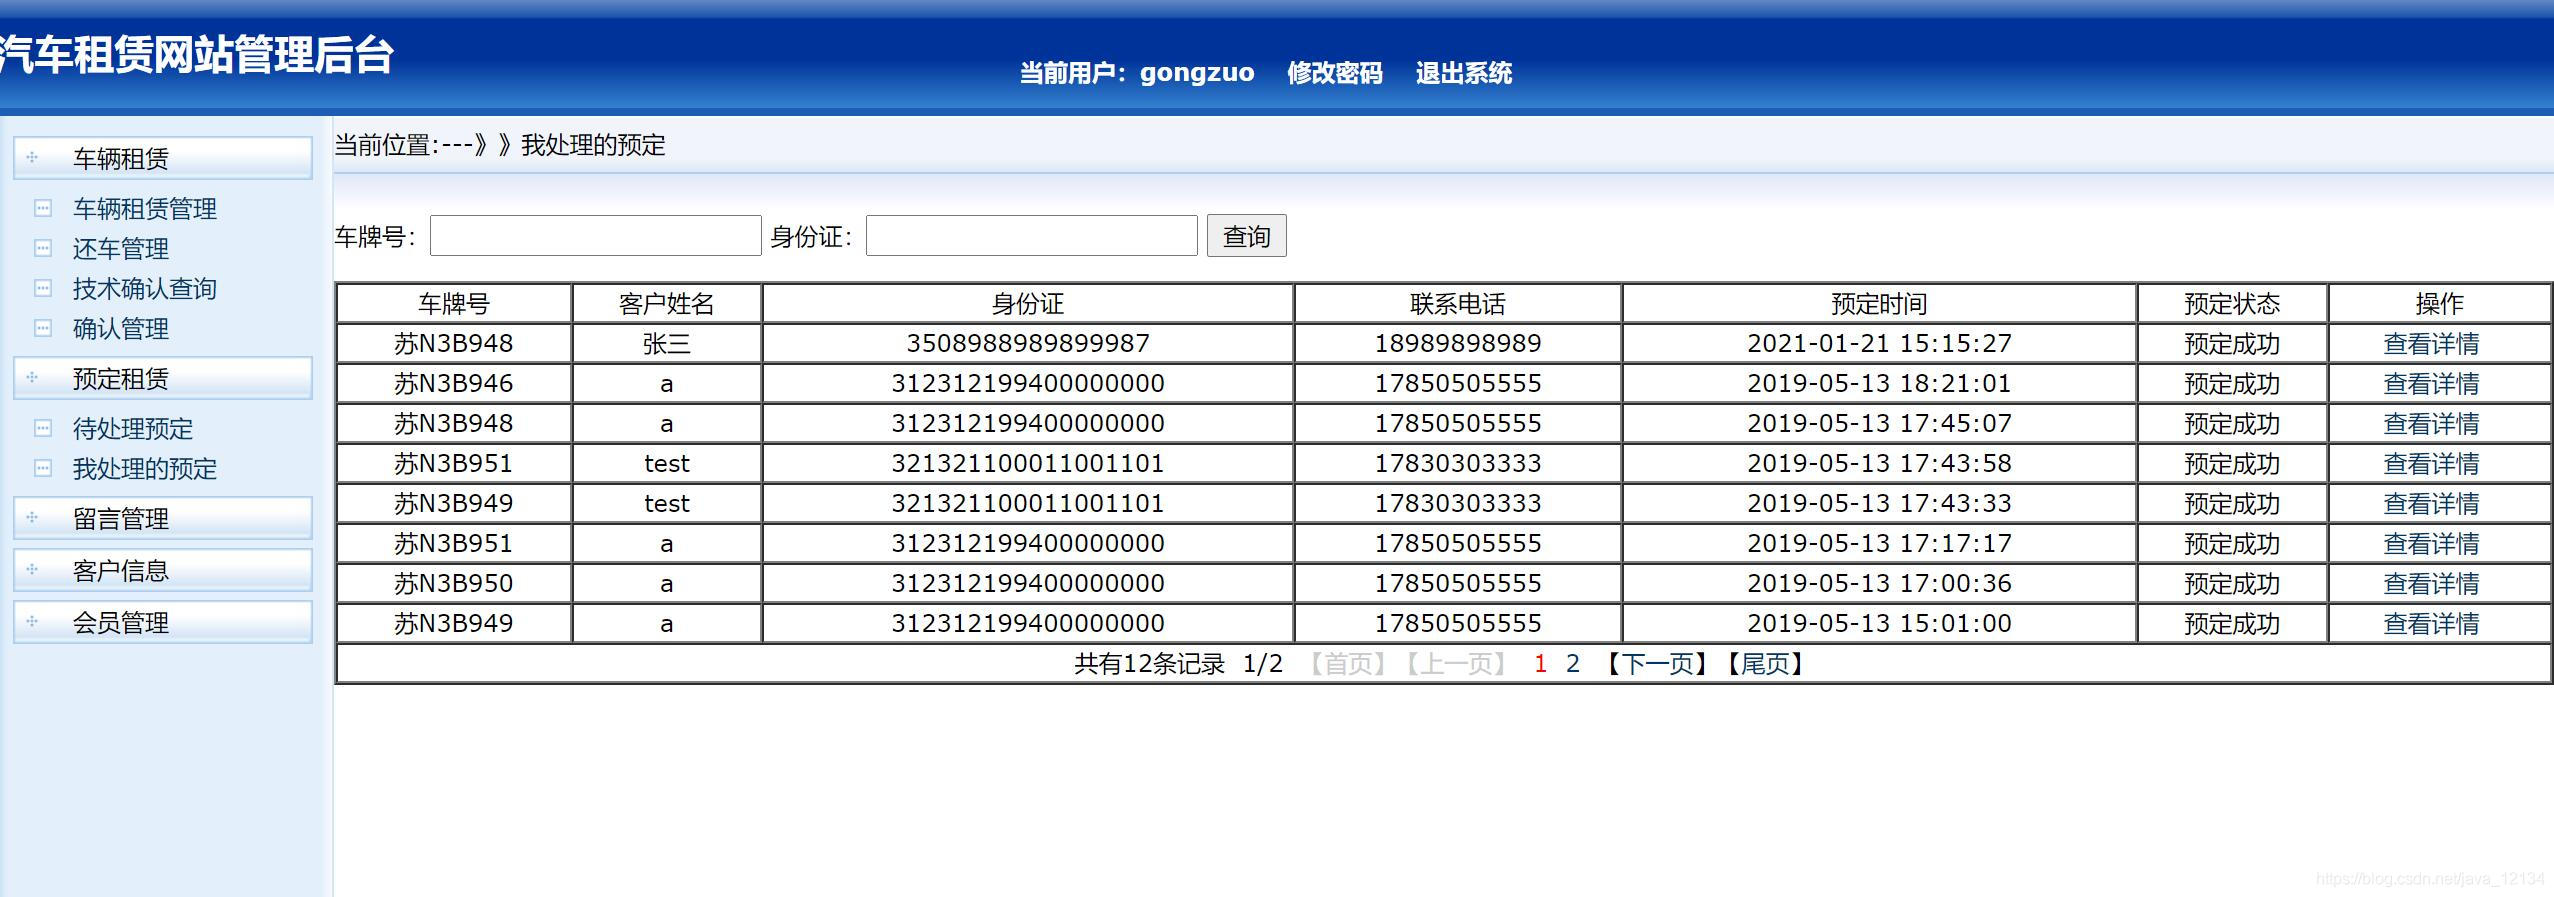Viewport: 2554px width, 897px height.
Task: Open 查看详情 for 17:45:07 booking
Action: tap(2431, 424)
